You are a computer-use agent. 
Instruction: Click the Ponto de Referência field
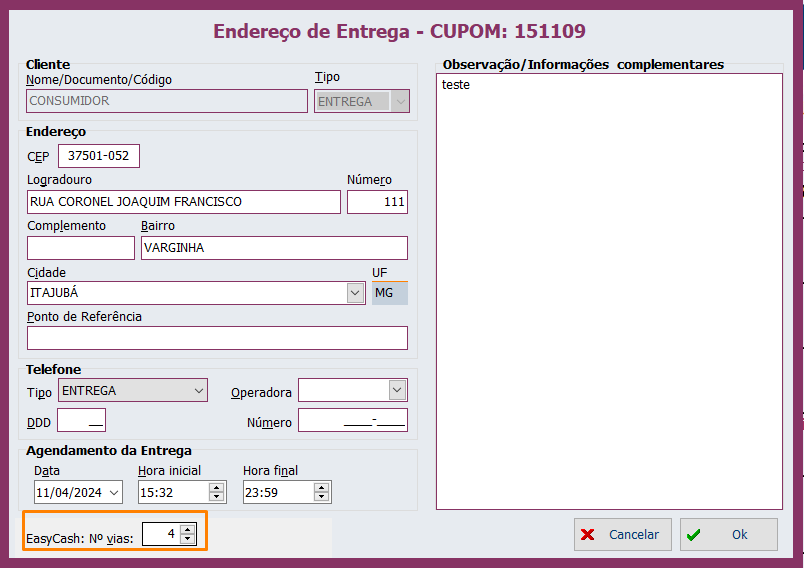(217, 338)
